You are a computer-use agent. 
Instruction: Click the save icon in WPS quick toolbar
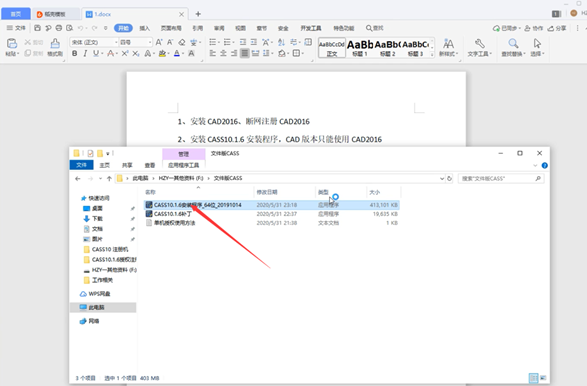[x=37, y=28]
